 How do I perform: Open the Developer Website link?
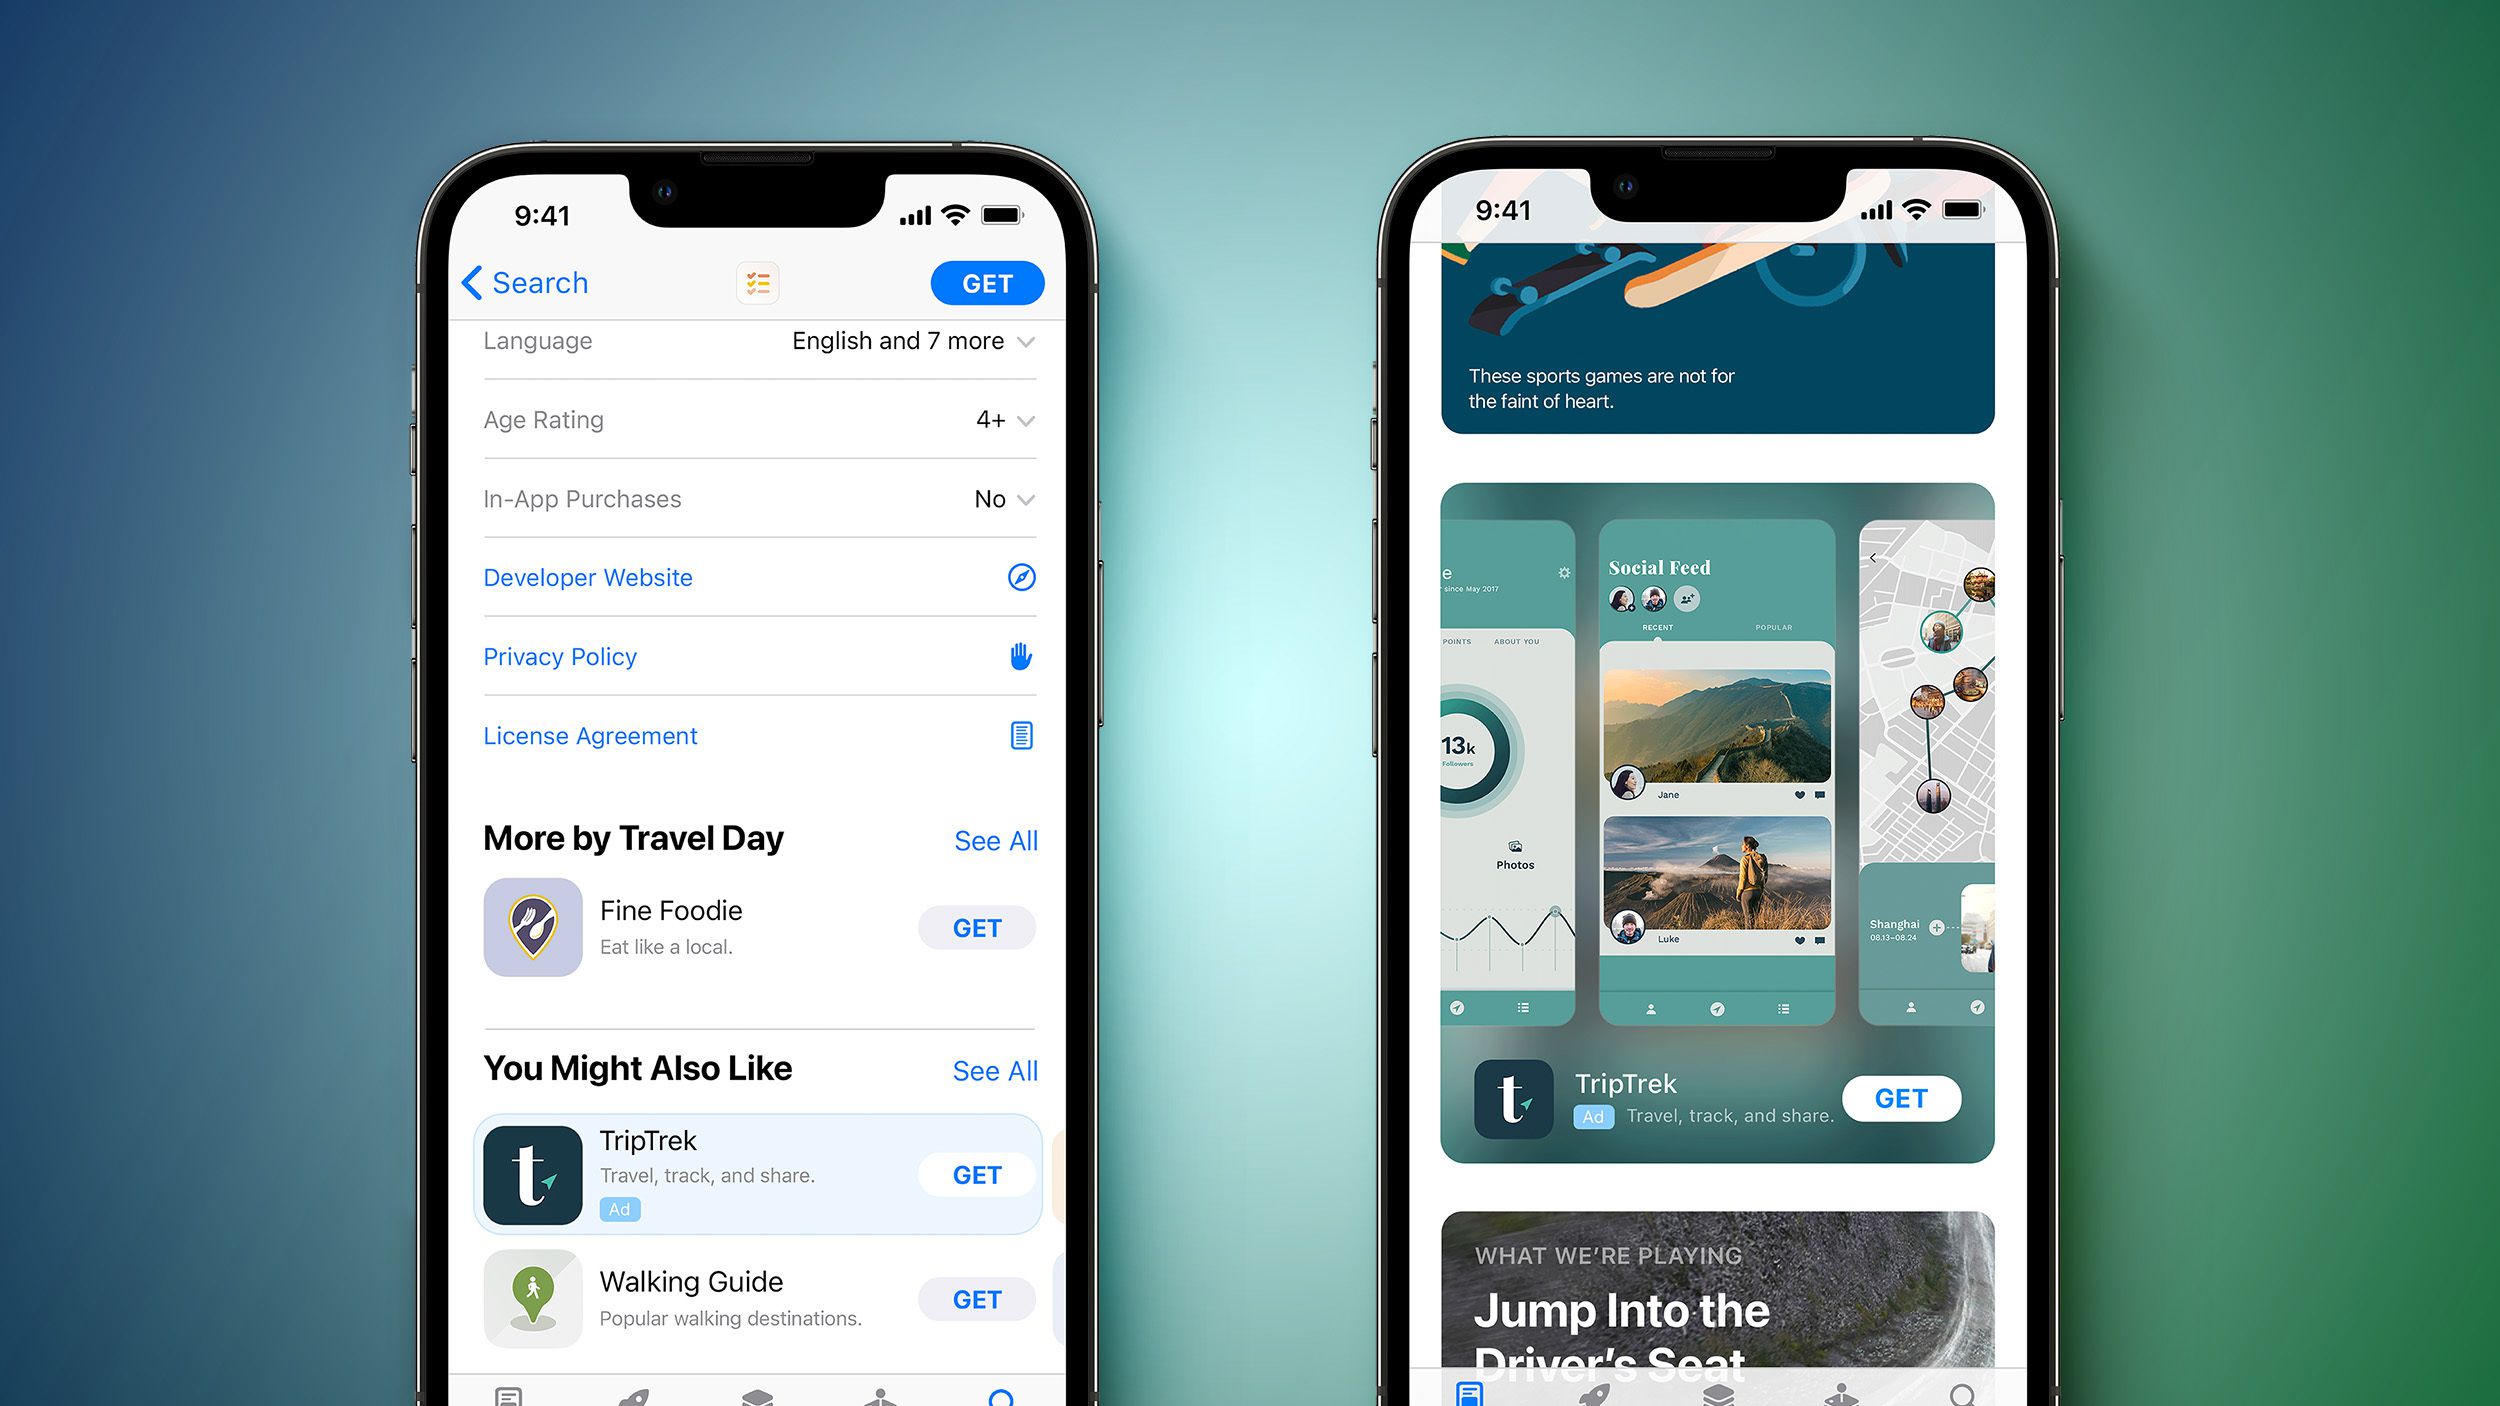click(587, 577)
